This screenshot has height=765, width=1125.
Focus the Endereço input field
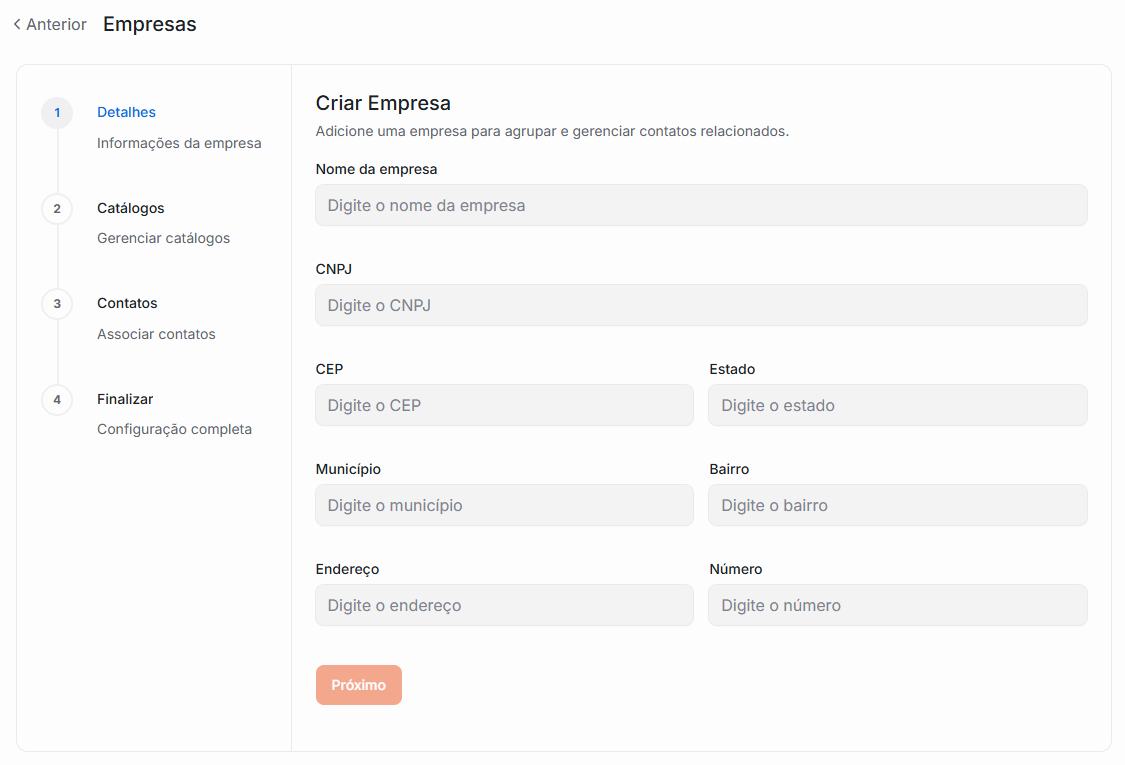click(504, 605)
